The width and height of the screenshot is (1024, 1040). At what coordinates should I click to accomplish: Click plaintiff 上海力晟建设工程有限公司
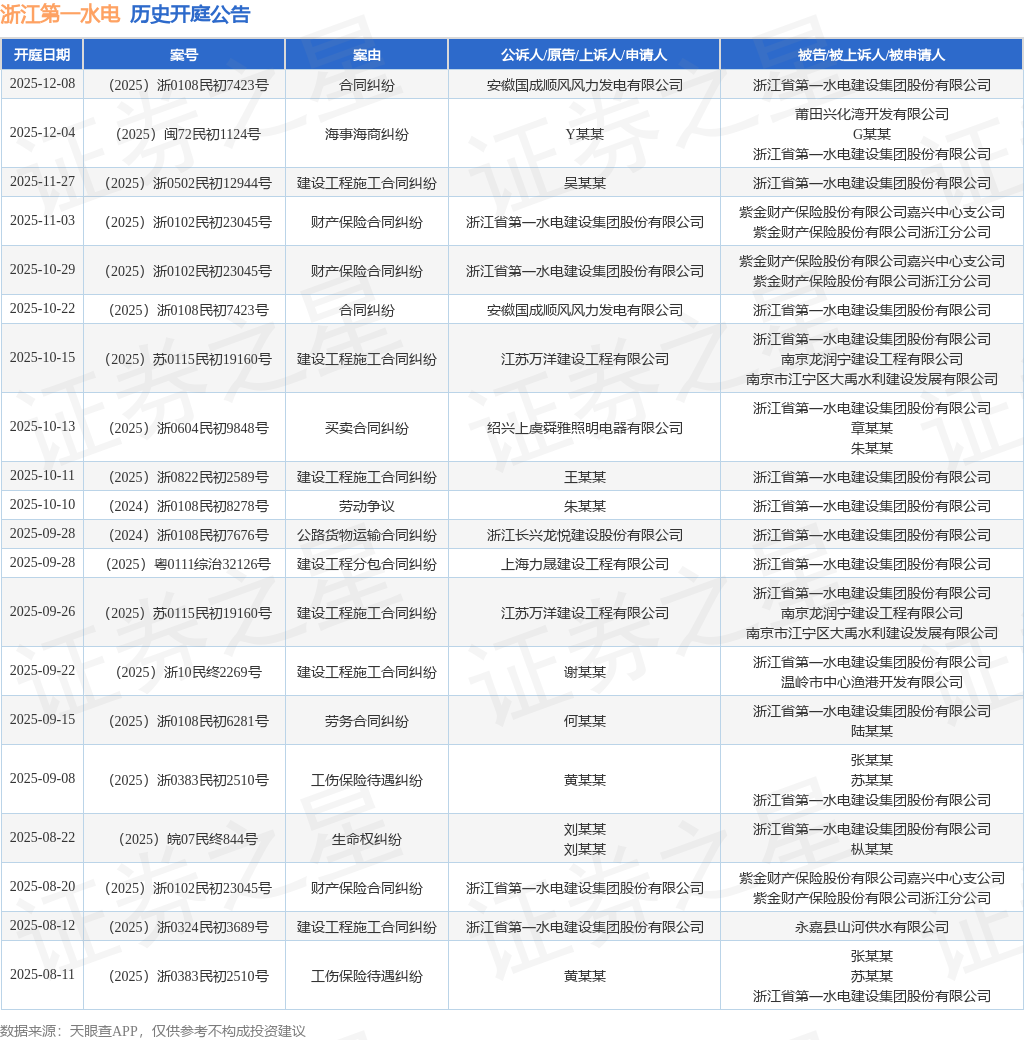584,565
